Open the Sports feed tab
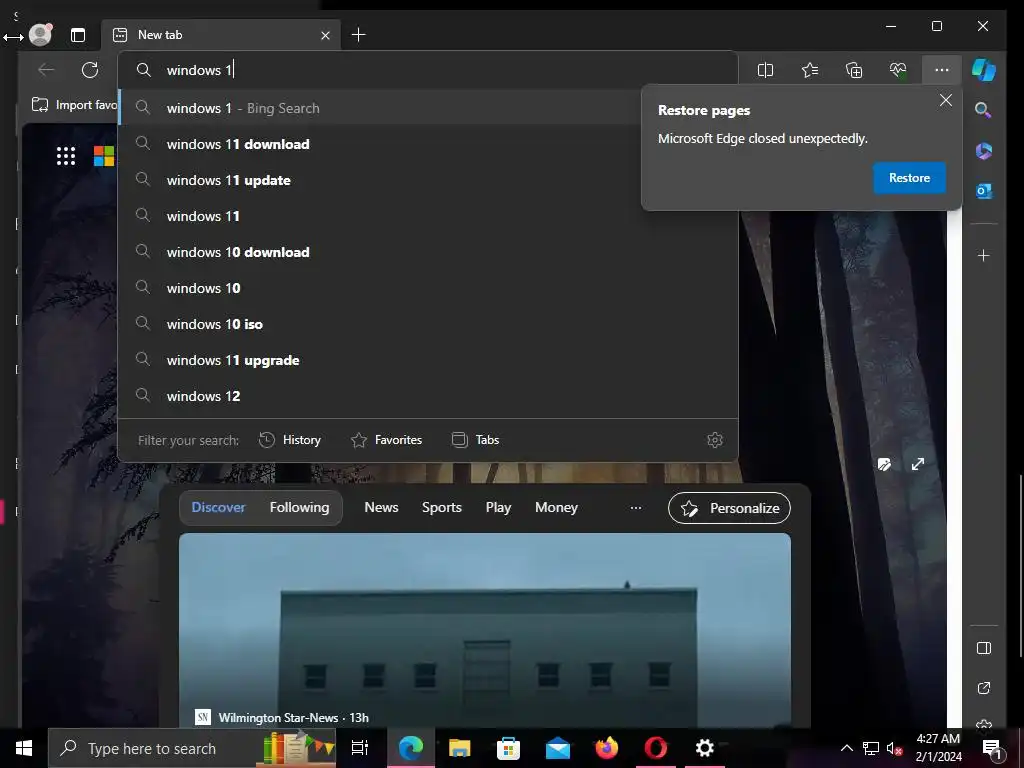The width and height of the screenshot is (1024, 768). pyautogui.click(x=441, y=507)
